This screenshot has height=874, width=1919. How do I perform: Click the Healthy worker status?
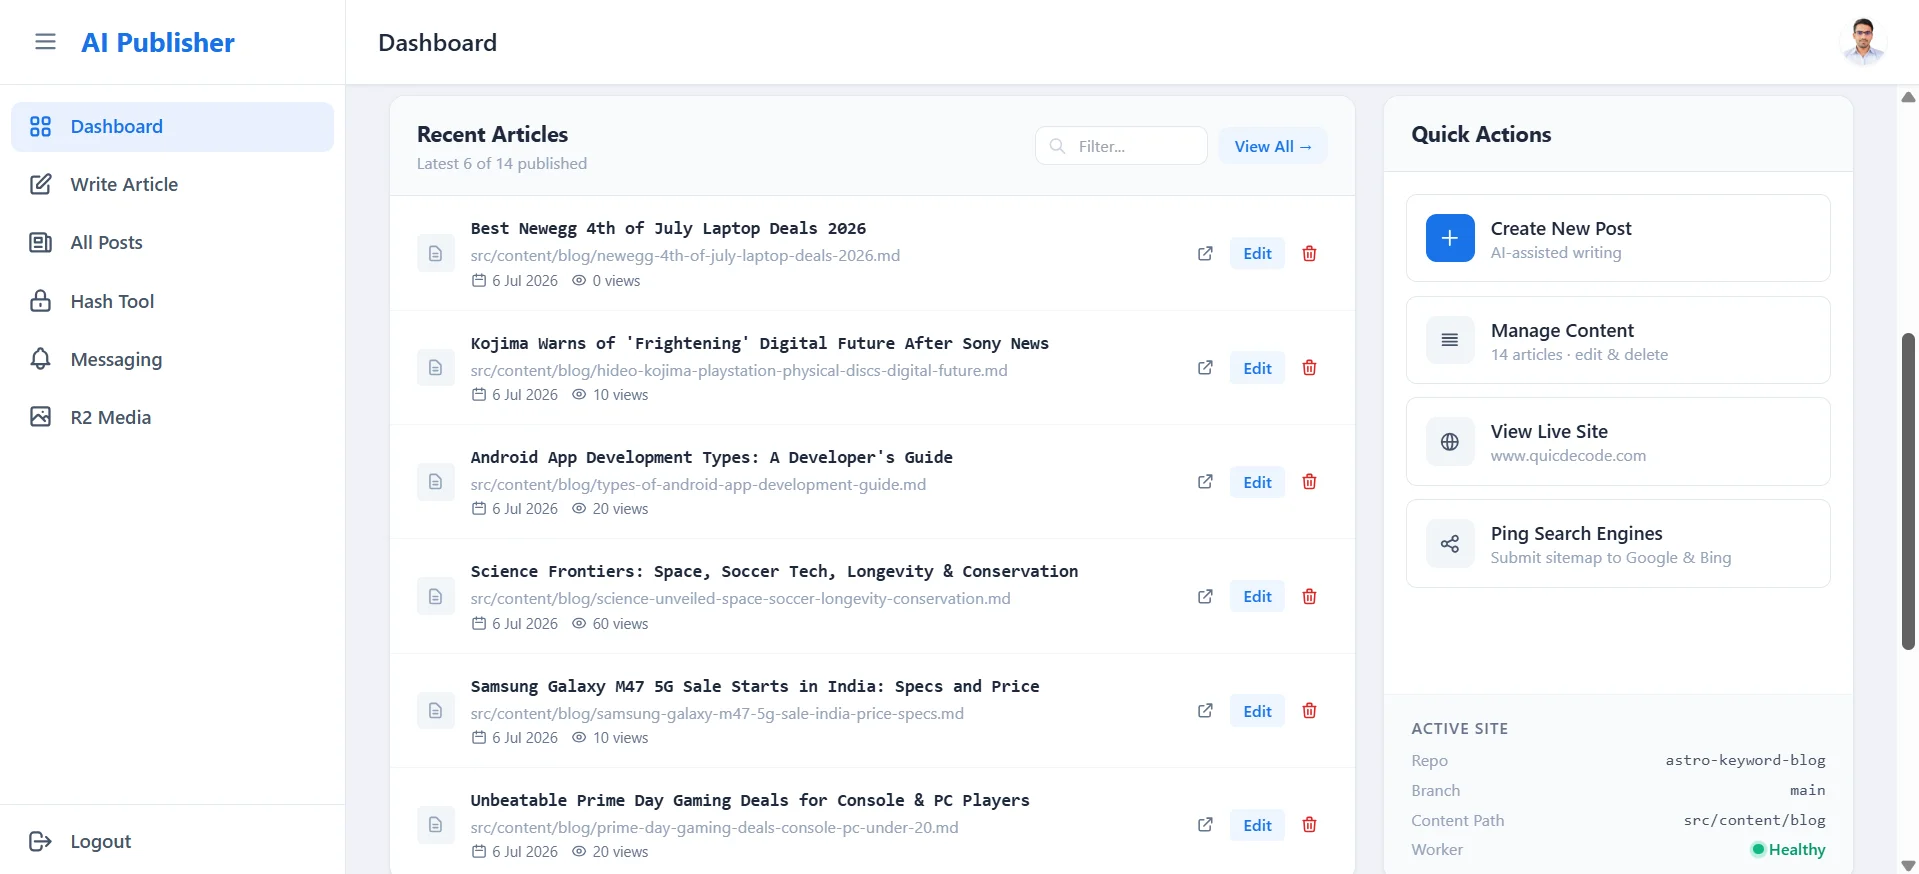click(x=1788, y=850)
